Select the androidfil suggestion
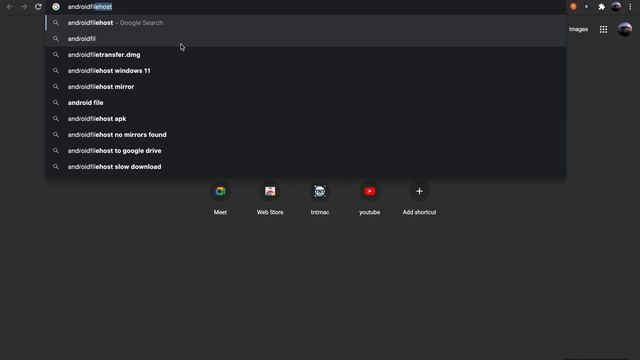Viewport: 640px width, 360px height. coord(305,39)
